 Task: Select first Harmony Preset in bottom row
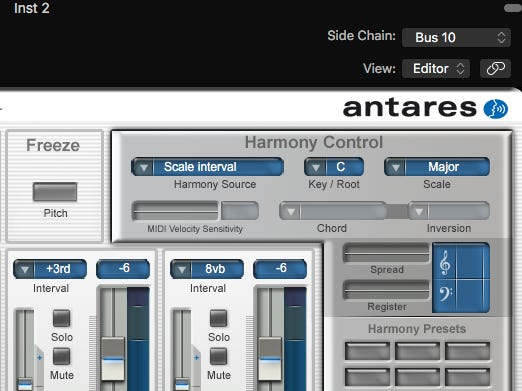[367, 377]
